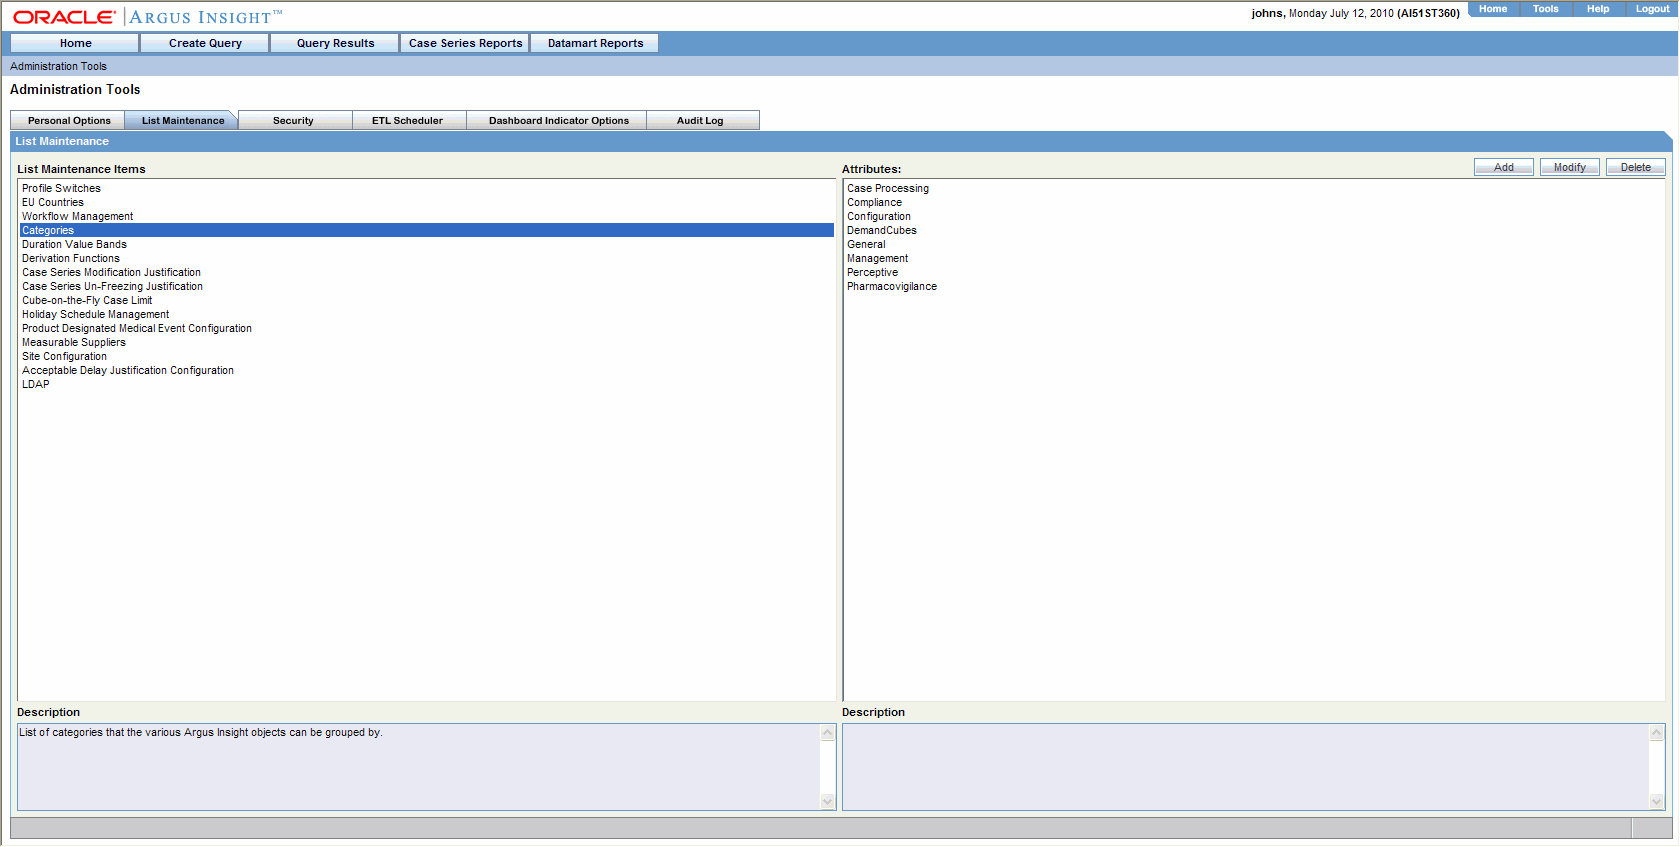Open Case Series Reports menu
The image size is (1680, 847).
point(465,43)
